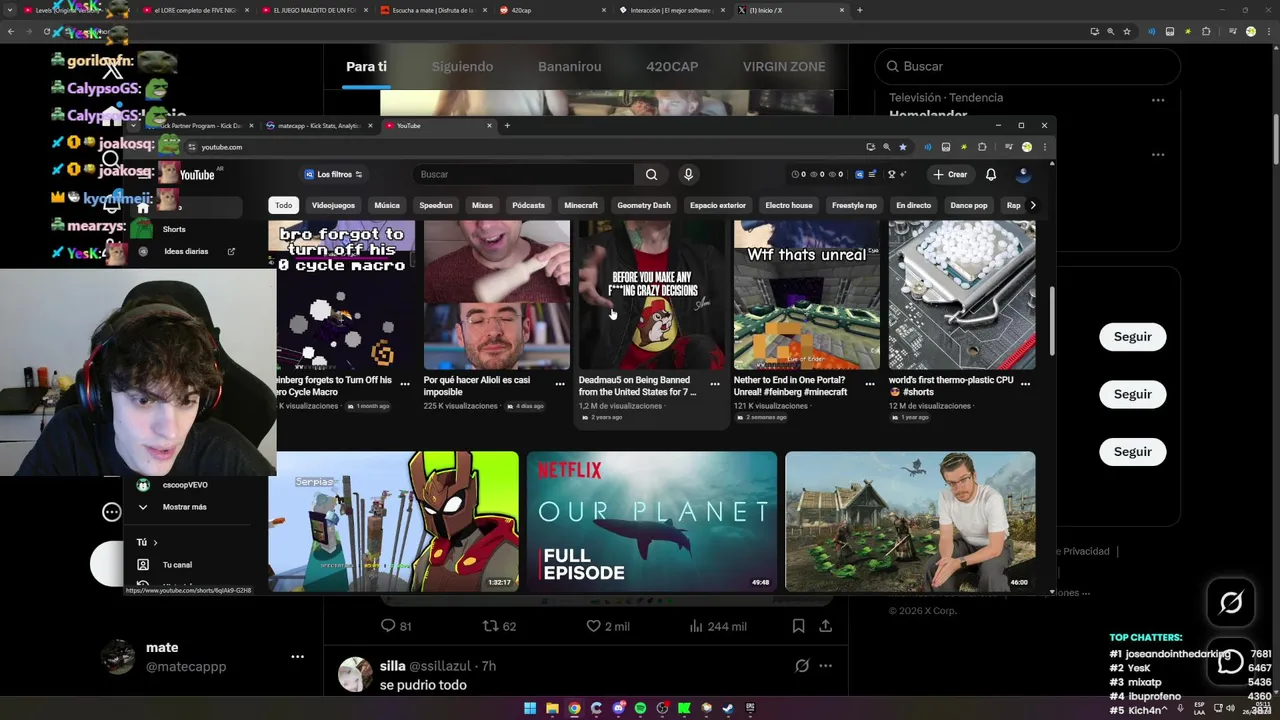1280x720 pixels.
Task: Open Chrome from the taskbar
Action: coord(574,708)
